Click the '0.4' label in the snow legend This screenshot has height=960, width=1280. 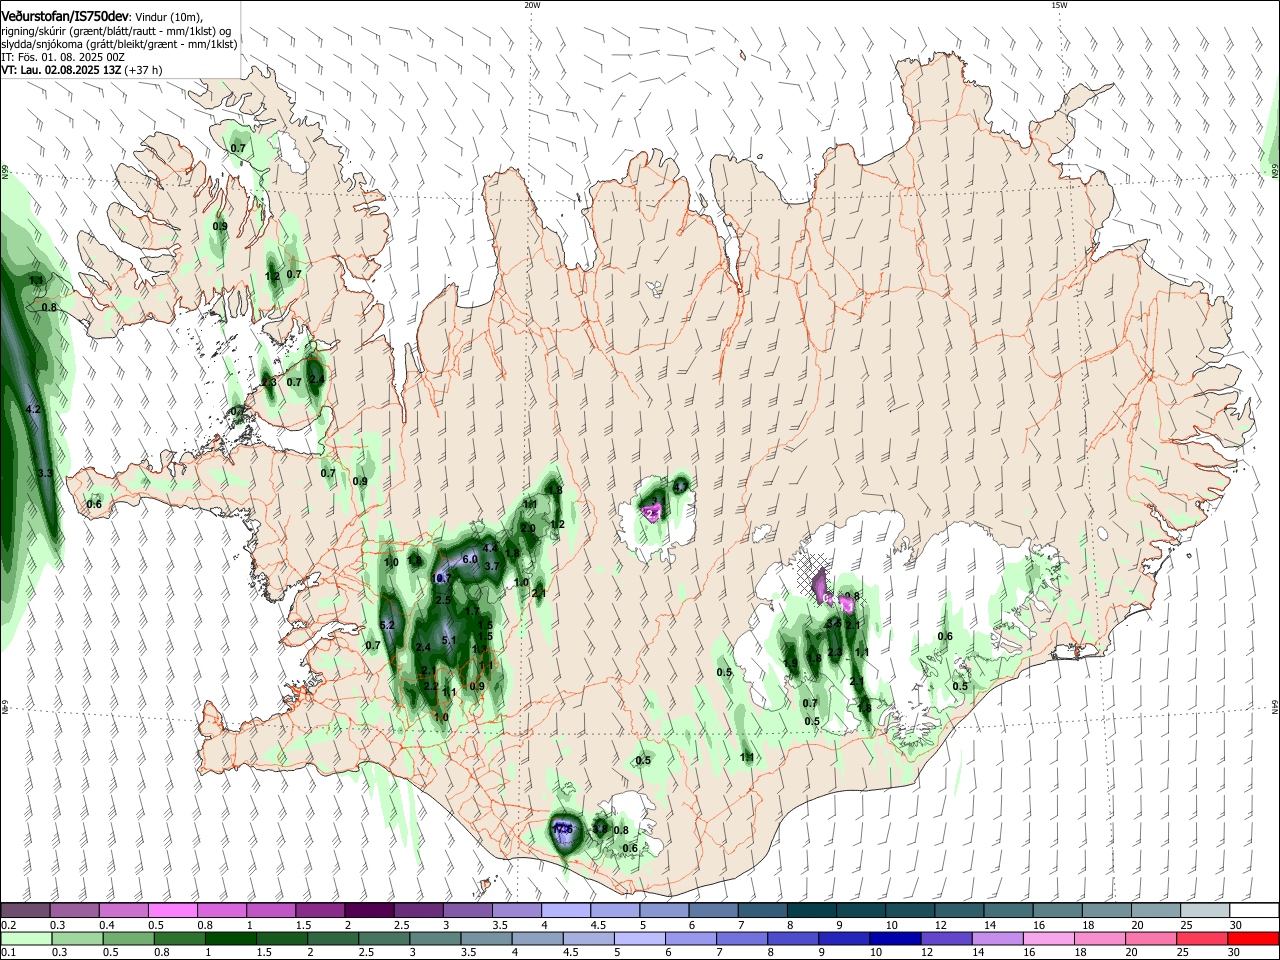point(108,926)
